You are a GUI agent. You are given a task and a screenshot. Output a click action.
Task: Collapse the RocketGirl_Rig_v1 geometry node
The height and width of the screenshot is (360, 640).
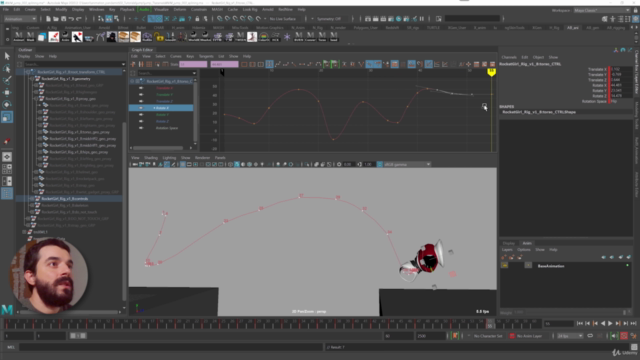click(32, 78)
